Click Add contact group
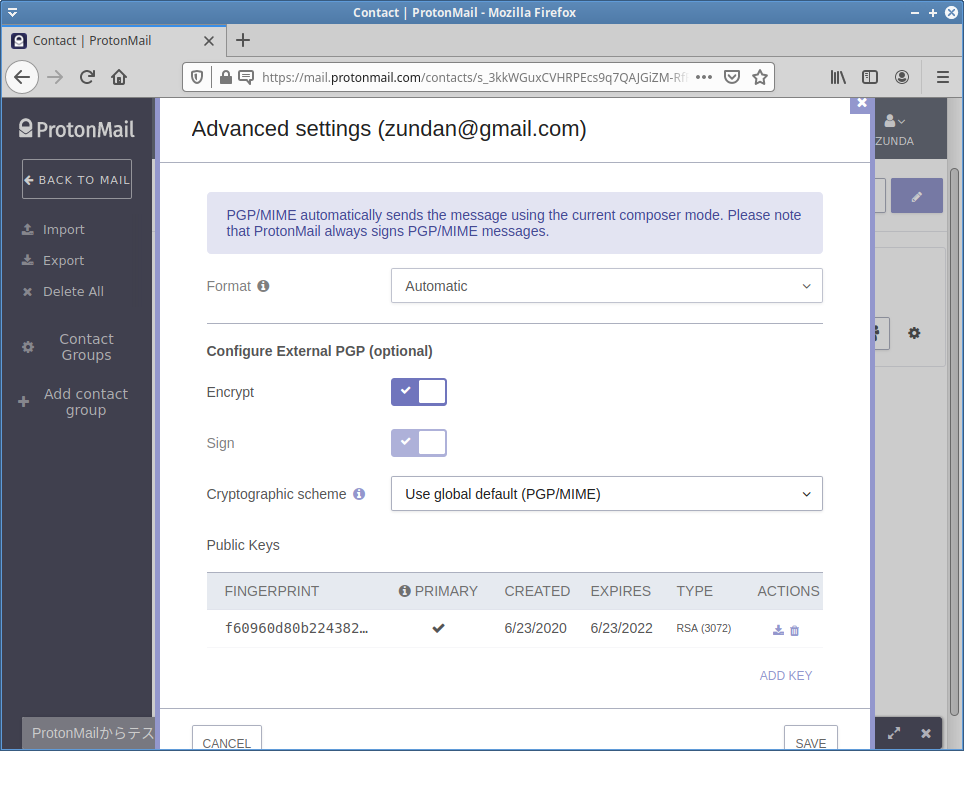 point(74,402)
